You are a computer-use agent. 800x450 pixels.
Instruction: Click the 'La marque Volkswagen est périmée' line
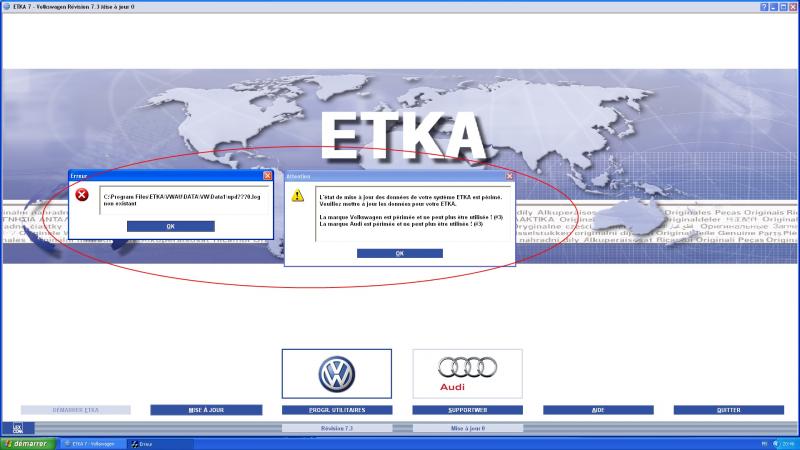tap(411, 217)
